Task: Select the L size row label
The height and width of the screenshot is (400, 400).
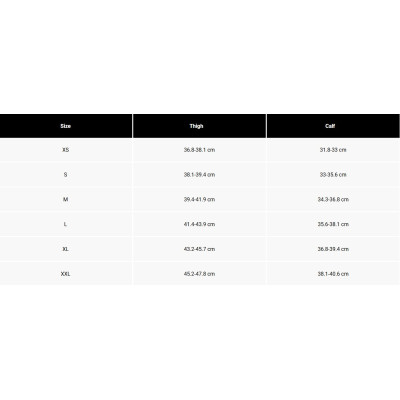Action: click(x=65, y=224)
